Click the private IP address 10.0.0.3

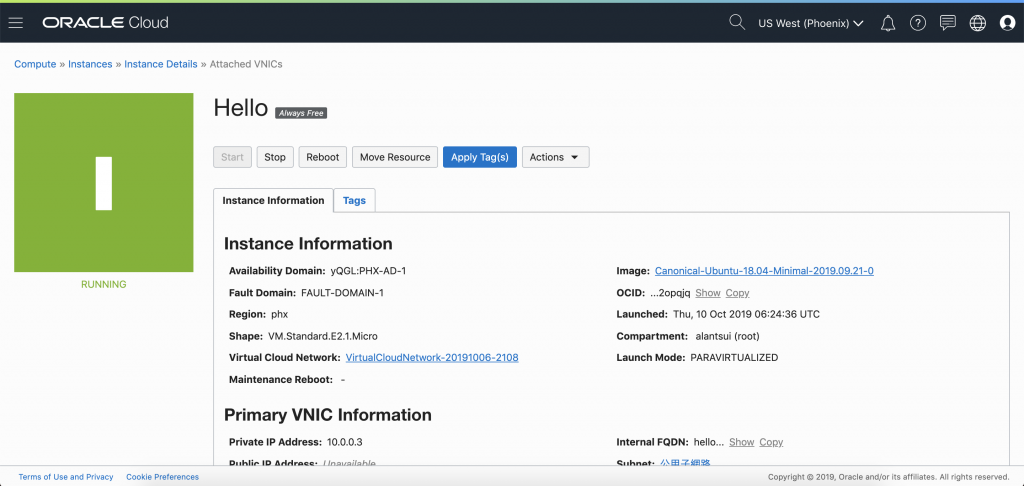[x=345, y=442]
